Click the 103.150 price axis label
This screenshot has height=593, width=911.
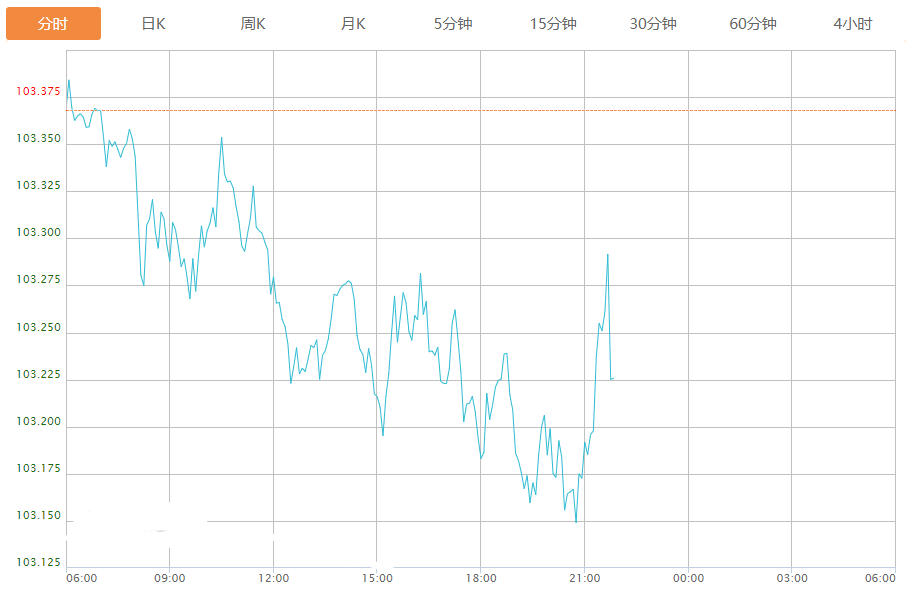38,516
